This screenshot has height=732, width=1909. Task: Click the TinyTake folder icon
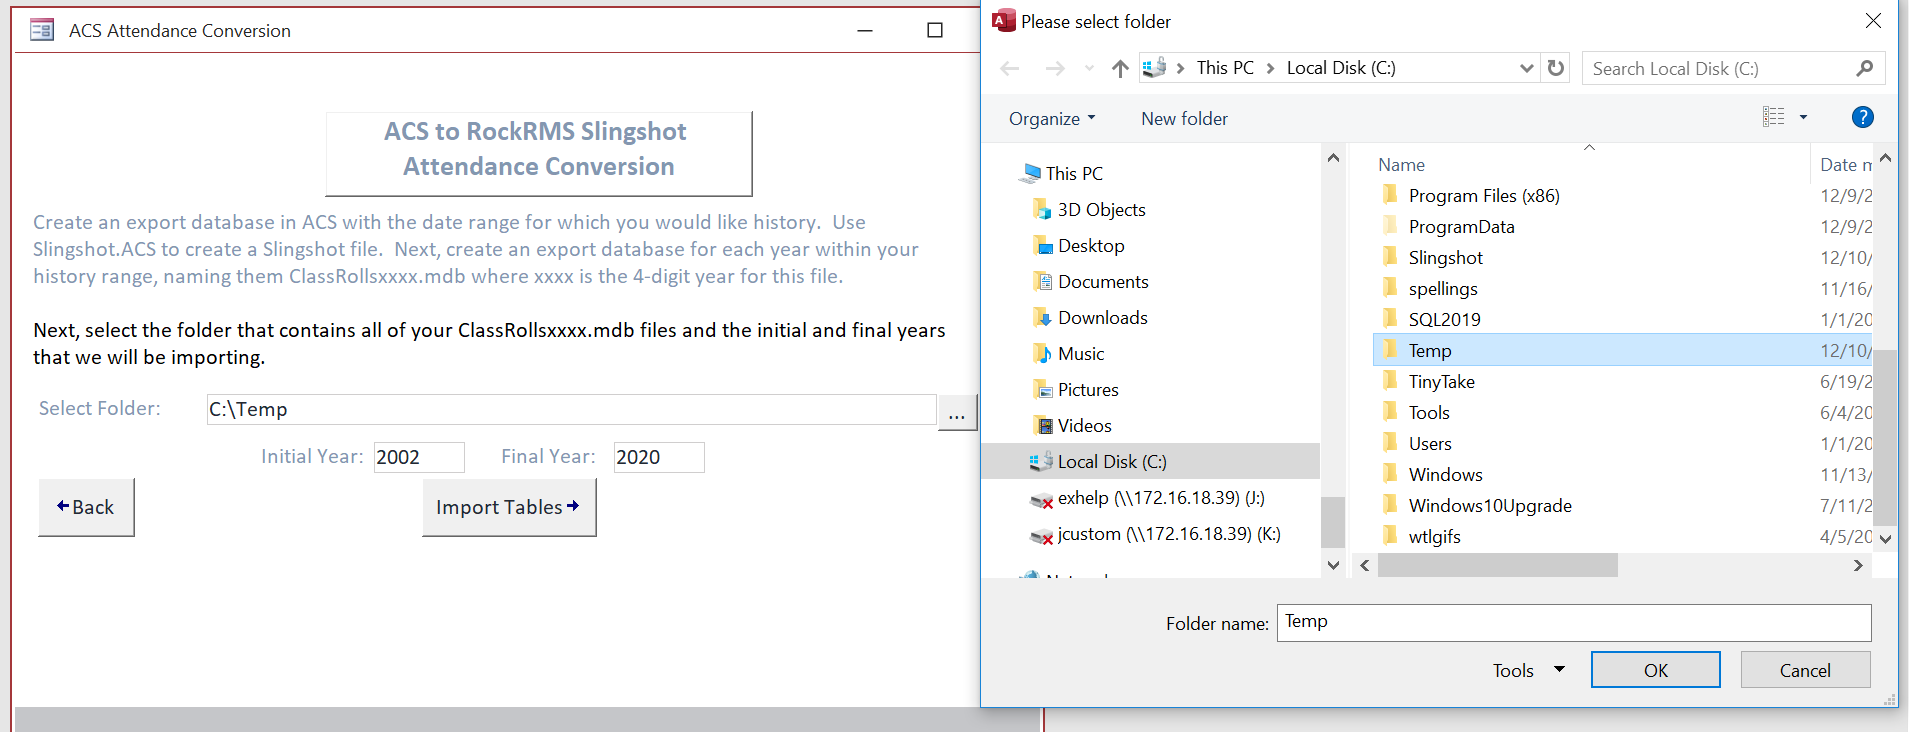[1390, 381]
